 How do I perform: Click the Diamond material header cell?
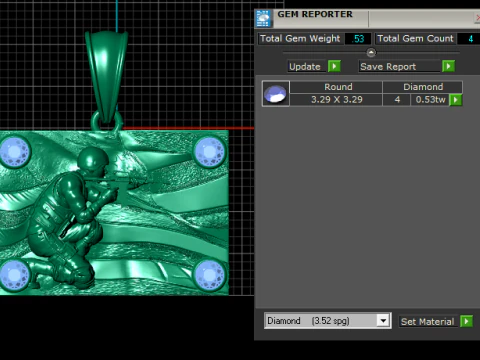(423, 87)
